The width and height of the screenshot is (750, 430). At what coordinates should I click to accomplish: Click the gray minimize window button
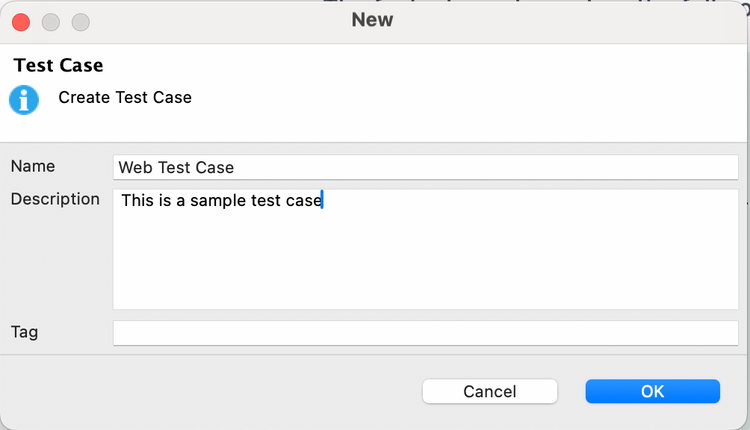coord(51,21)
